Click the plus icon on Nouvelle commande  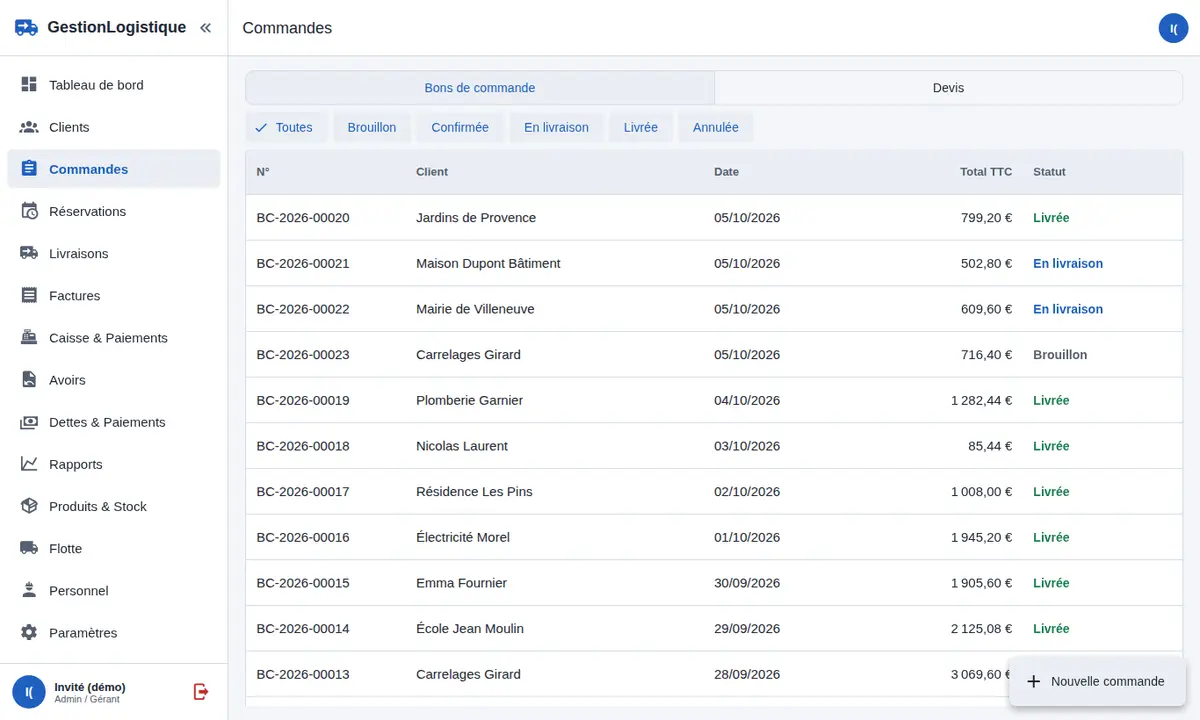click(x=1034, y=681)
